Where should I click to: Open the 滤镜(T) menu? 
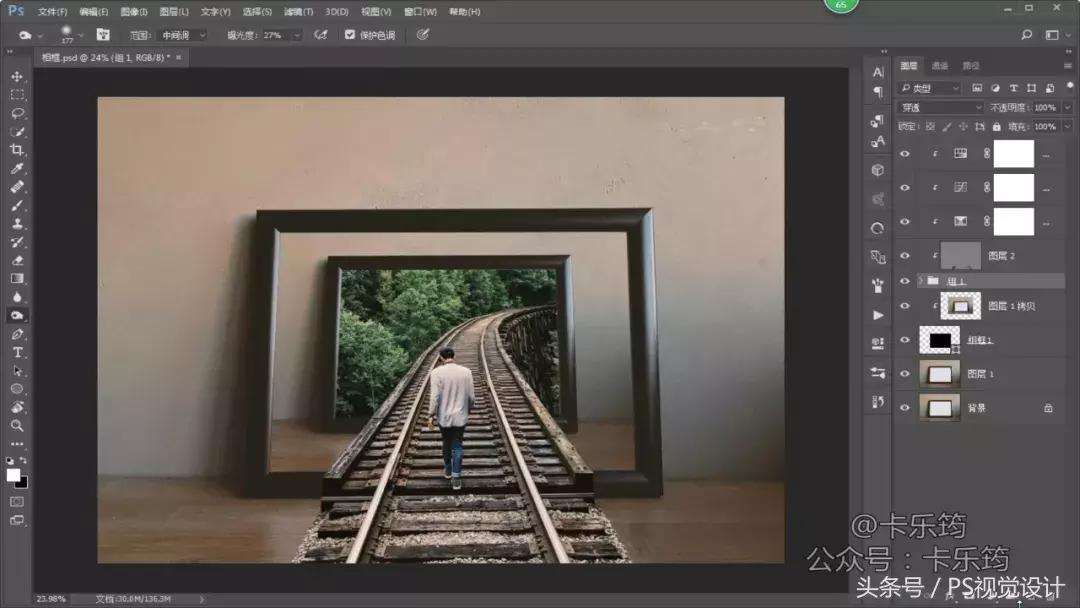[298, 12]
